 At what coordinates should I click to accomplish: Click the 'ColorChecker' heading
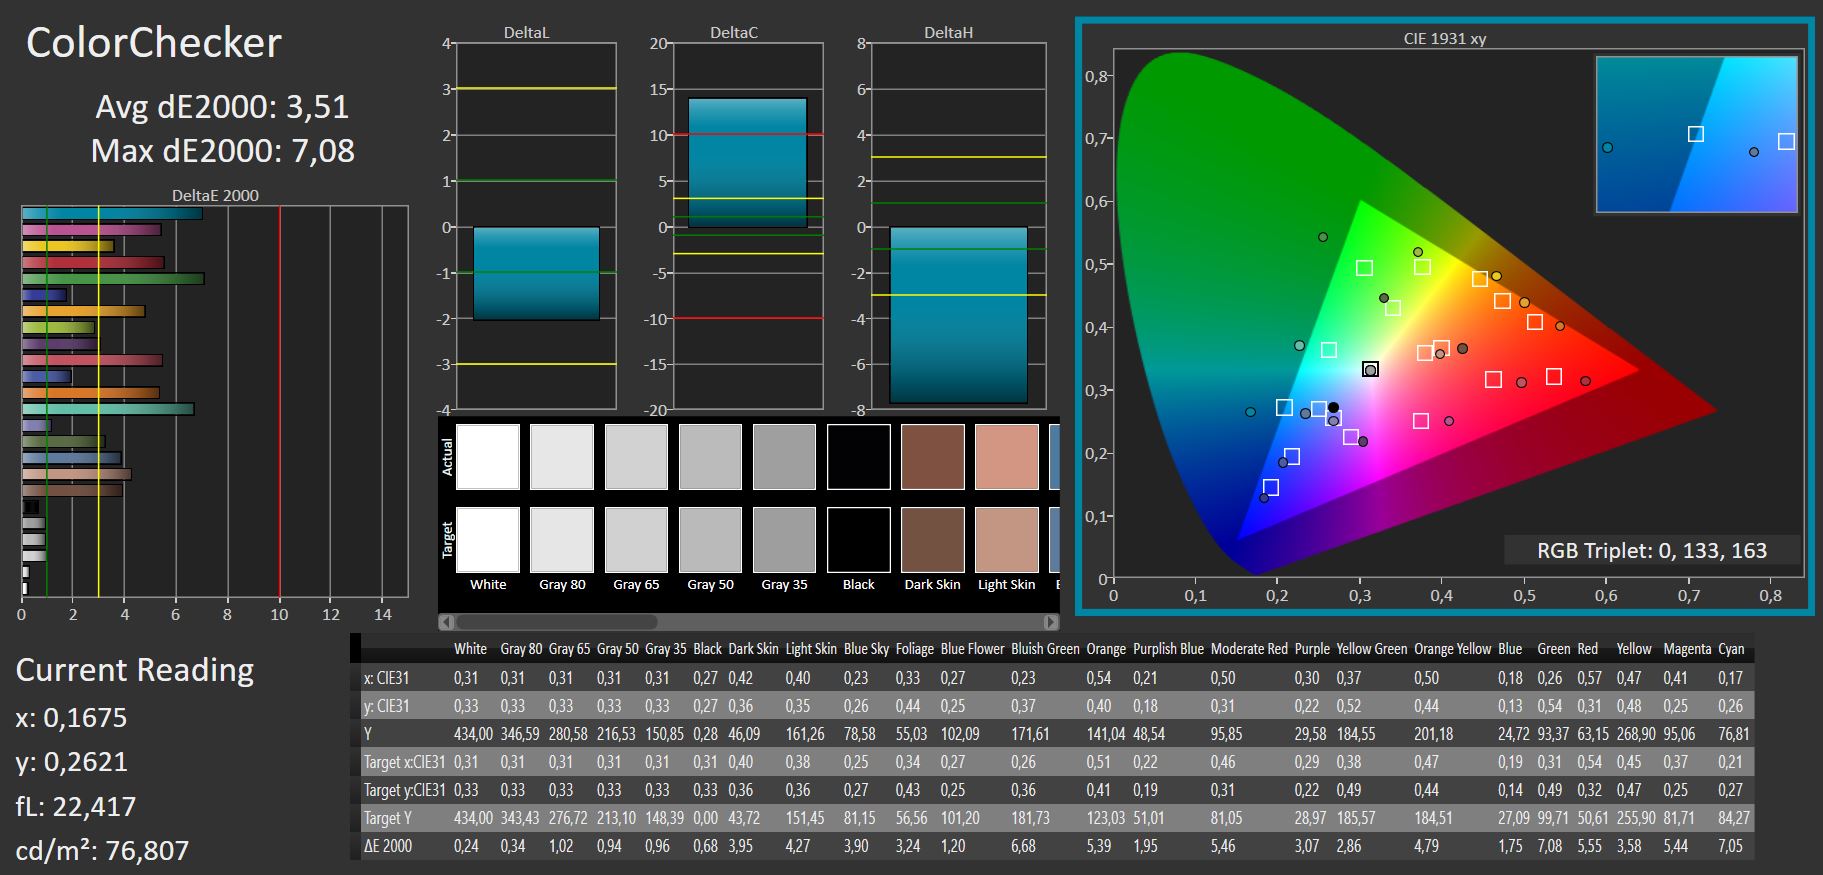154,43
